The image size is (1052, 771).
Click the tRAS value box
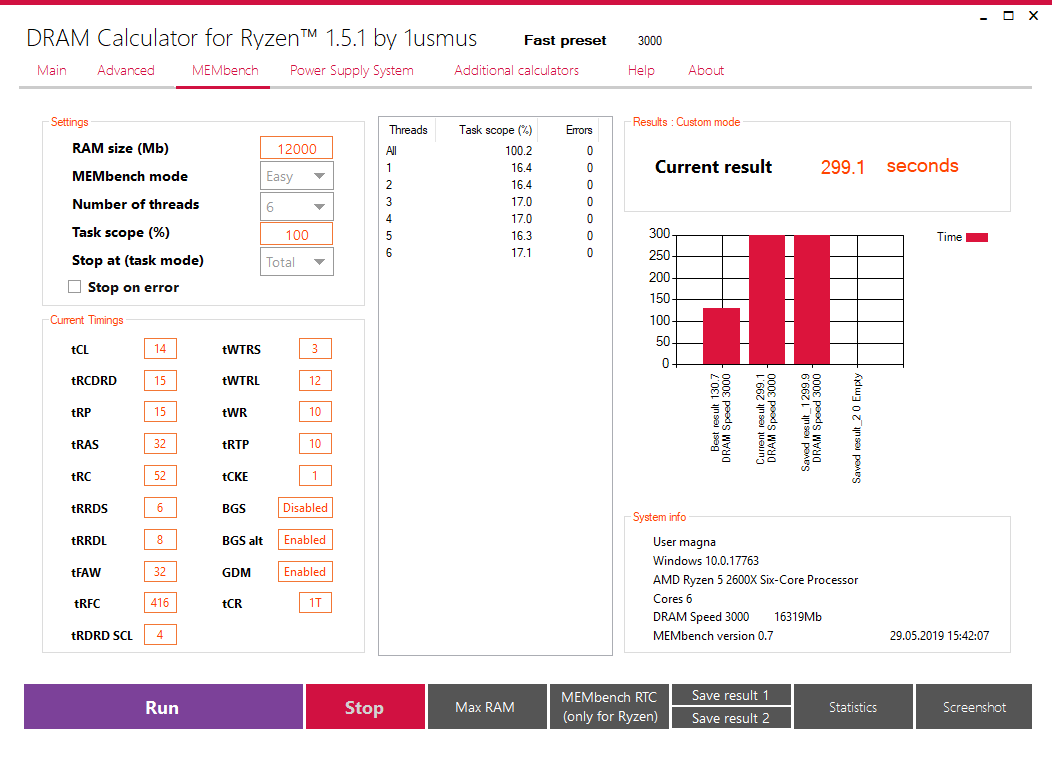tap(160, 444)
